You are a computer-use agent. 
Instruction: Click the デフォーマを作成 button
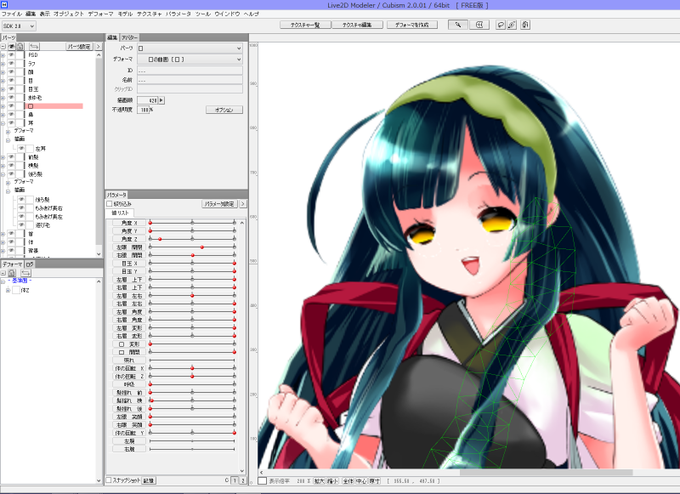pos(412,25)
